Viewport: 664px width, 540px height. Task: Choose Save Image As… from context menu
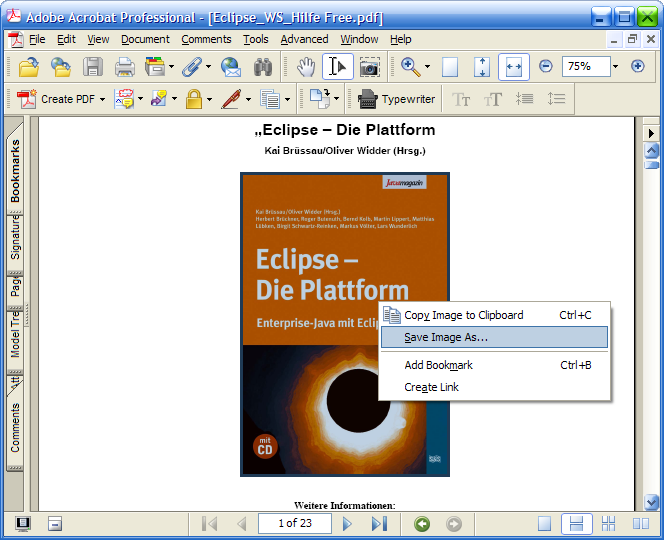[494, 337]
